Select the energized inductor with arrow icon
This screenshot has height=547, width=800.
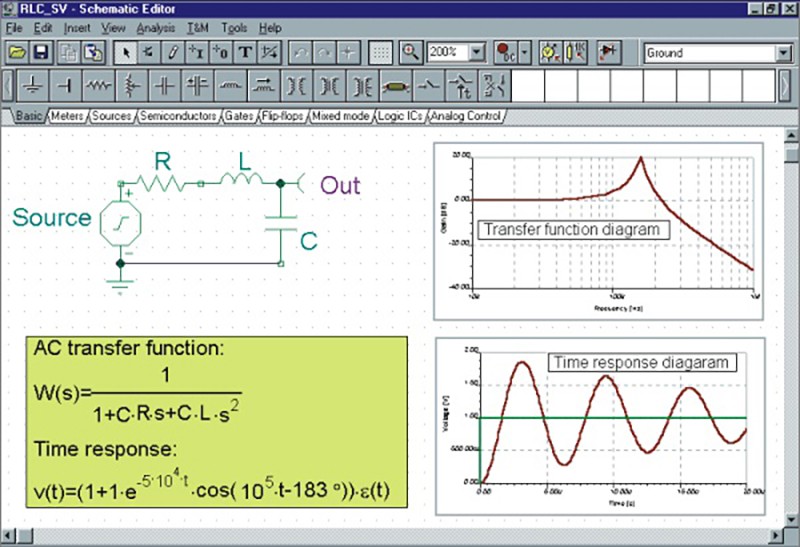tap(263, 86)
